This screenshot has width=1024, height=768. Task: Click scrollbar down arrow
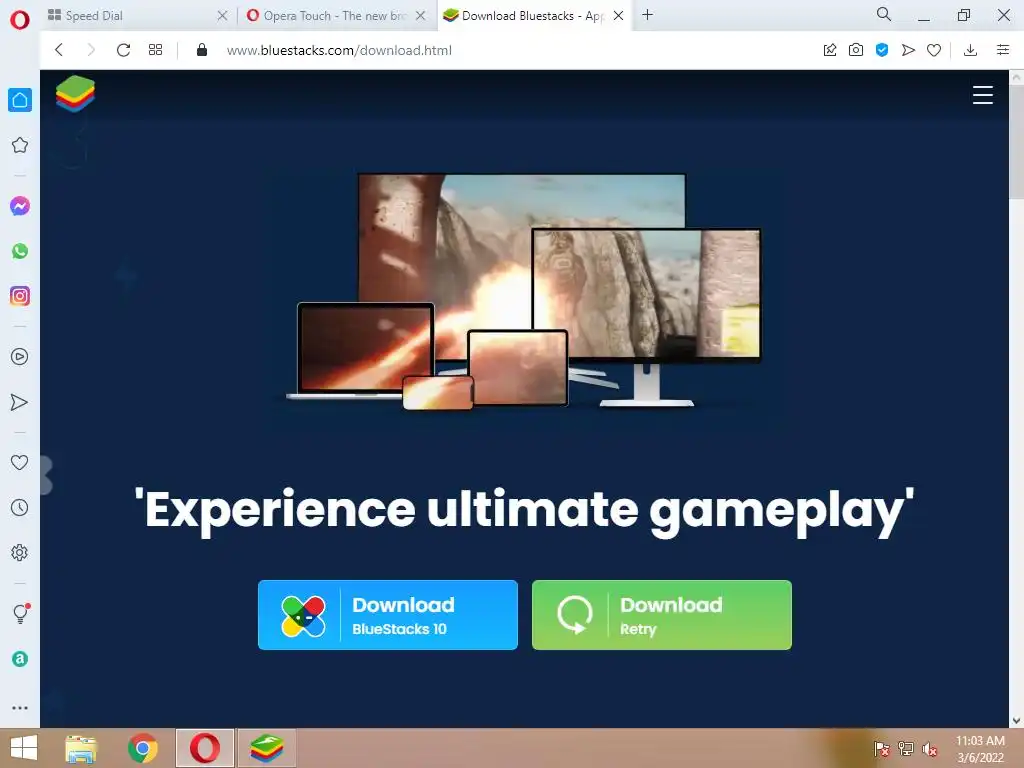coord(1017,721)
